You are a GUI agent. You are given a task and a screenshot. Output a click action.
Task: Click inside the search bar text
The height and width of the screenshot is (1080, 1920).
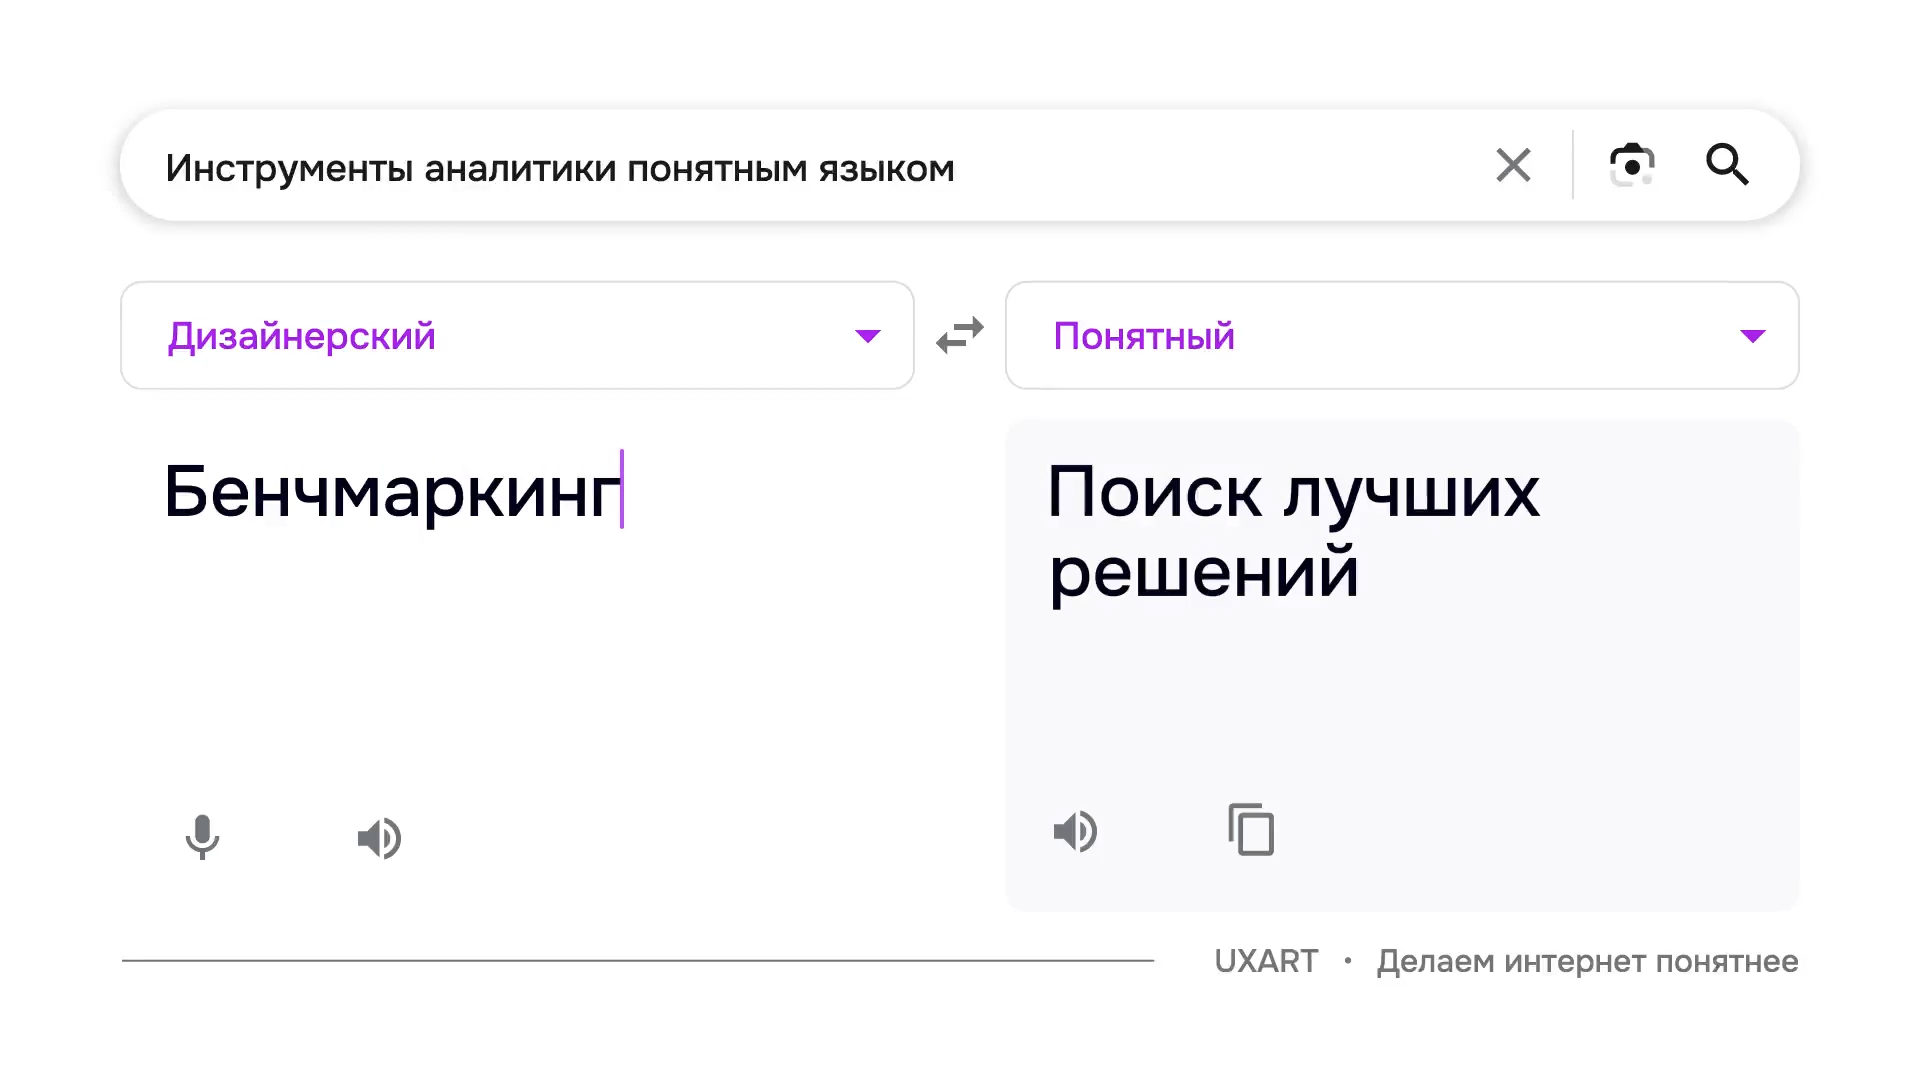[560, 168]
